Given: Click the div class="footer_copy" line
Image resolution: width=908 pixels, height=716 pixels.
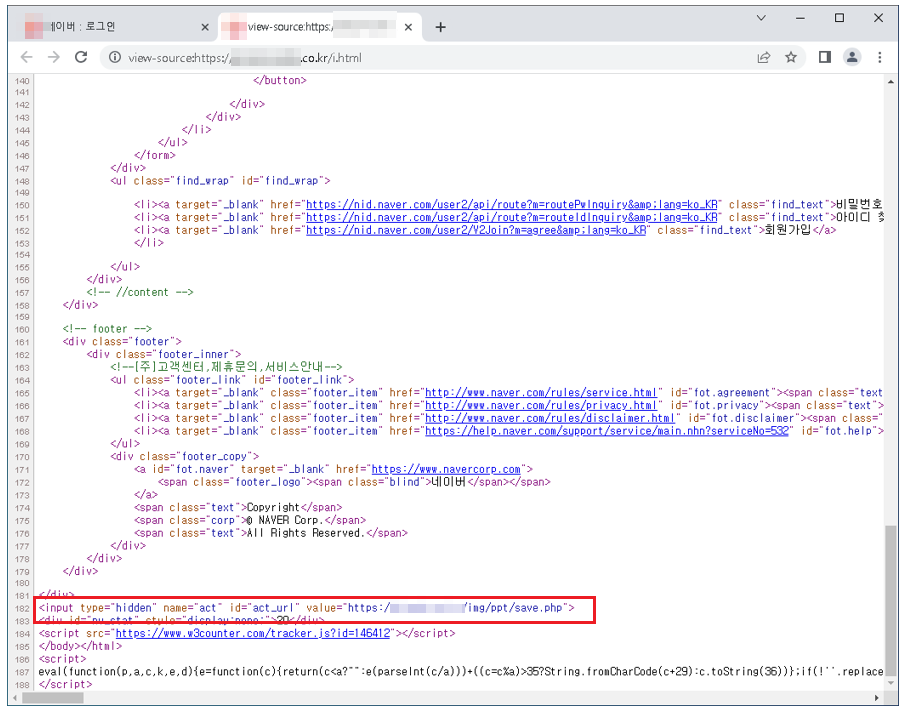Looking at the screenshot, I should click(x=185, y=456).
